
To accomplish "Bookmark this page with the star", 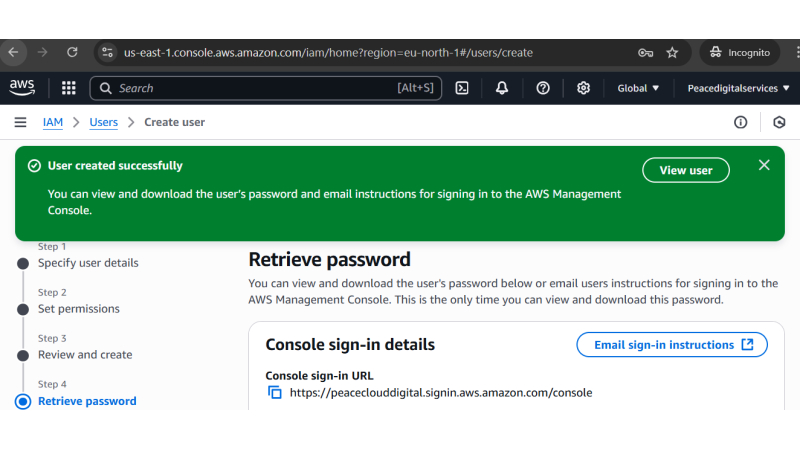I will coord(672,53).
